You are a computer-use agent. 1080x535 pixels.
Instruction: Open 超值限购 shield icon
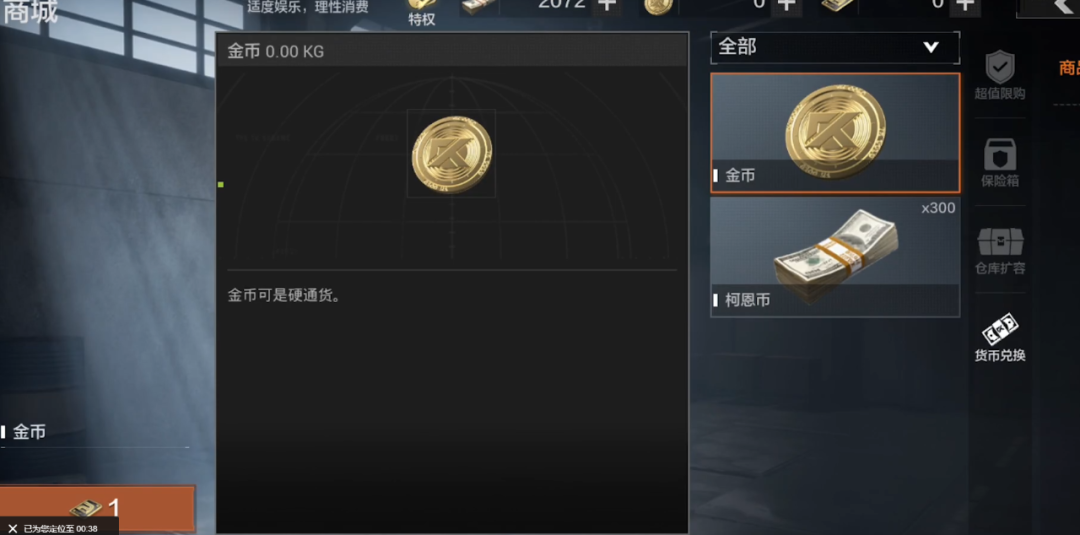click(x=999, y=76)
